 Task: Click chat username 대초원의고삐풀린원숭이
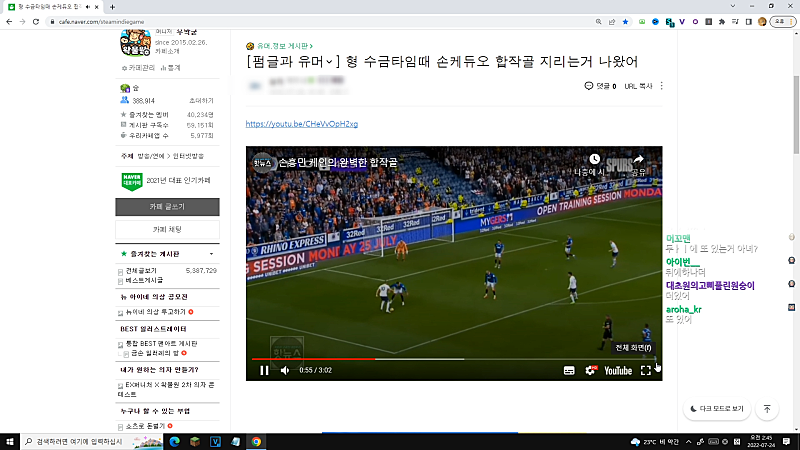coord(710,286)
